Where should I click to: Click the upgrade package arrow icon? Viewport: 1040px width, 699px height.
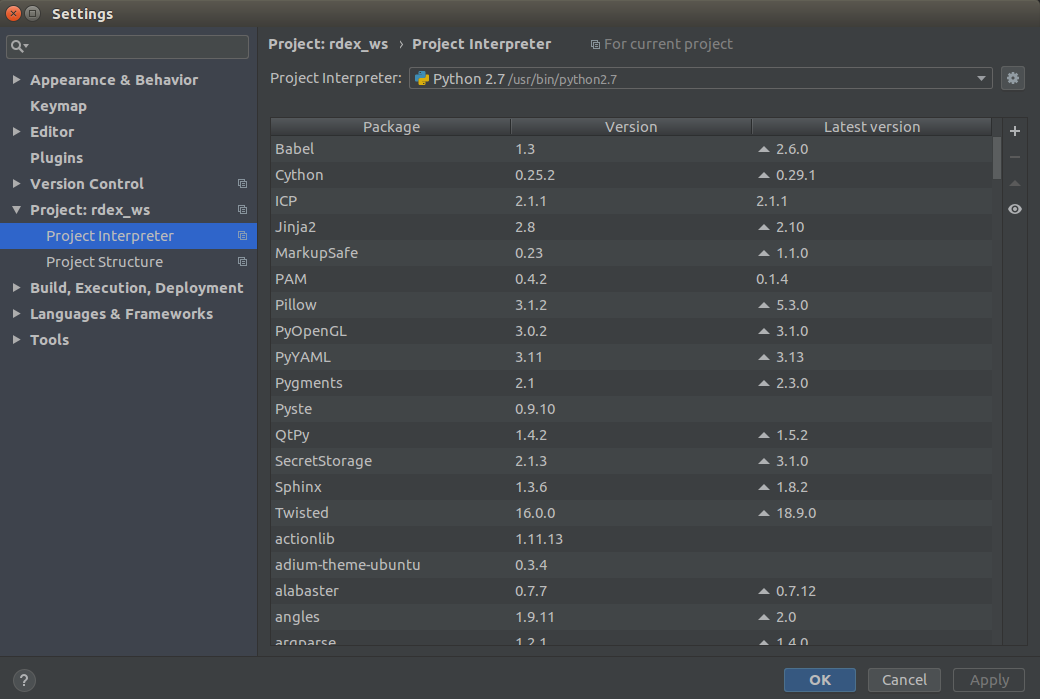(x=1015, y=183)
